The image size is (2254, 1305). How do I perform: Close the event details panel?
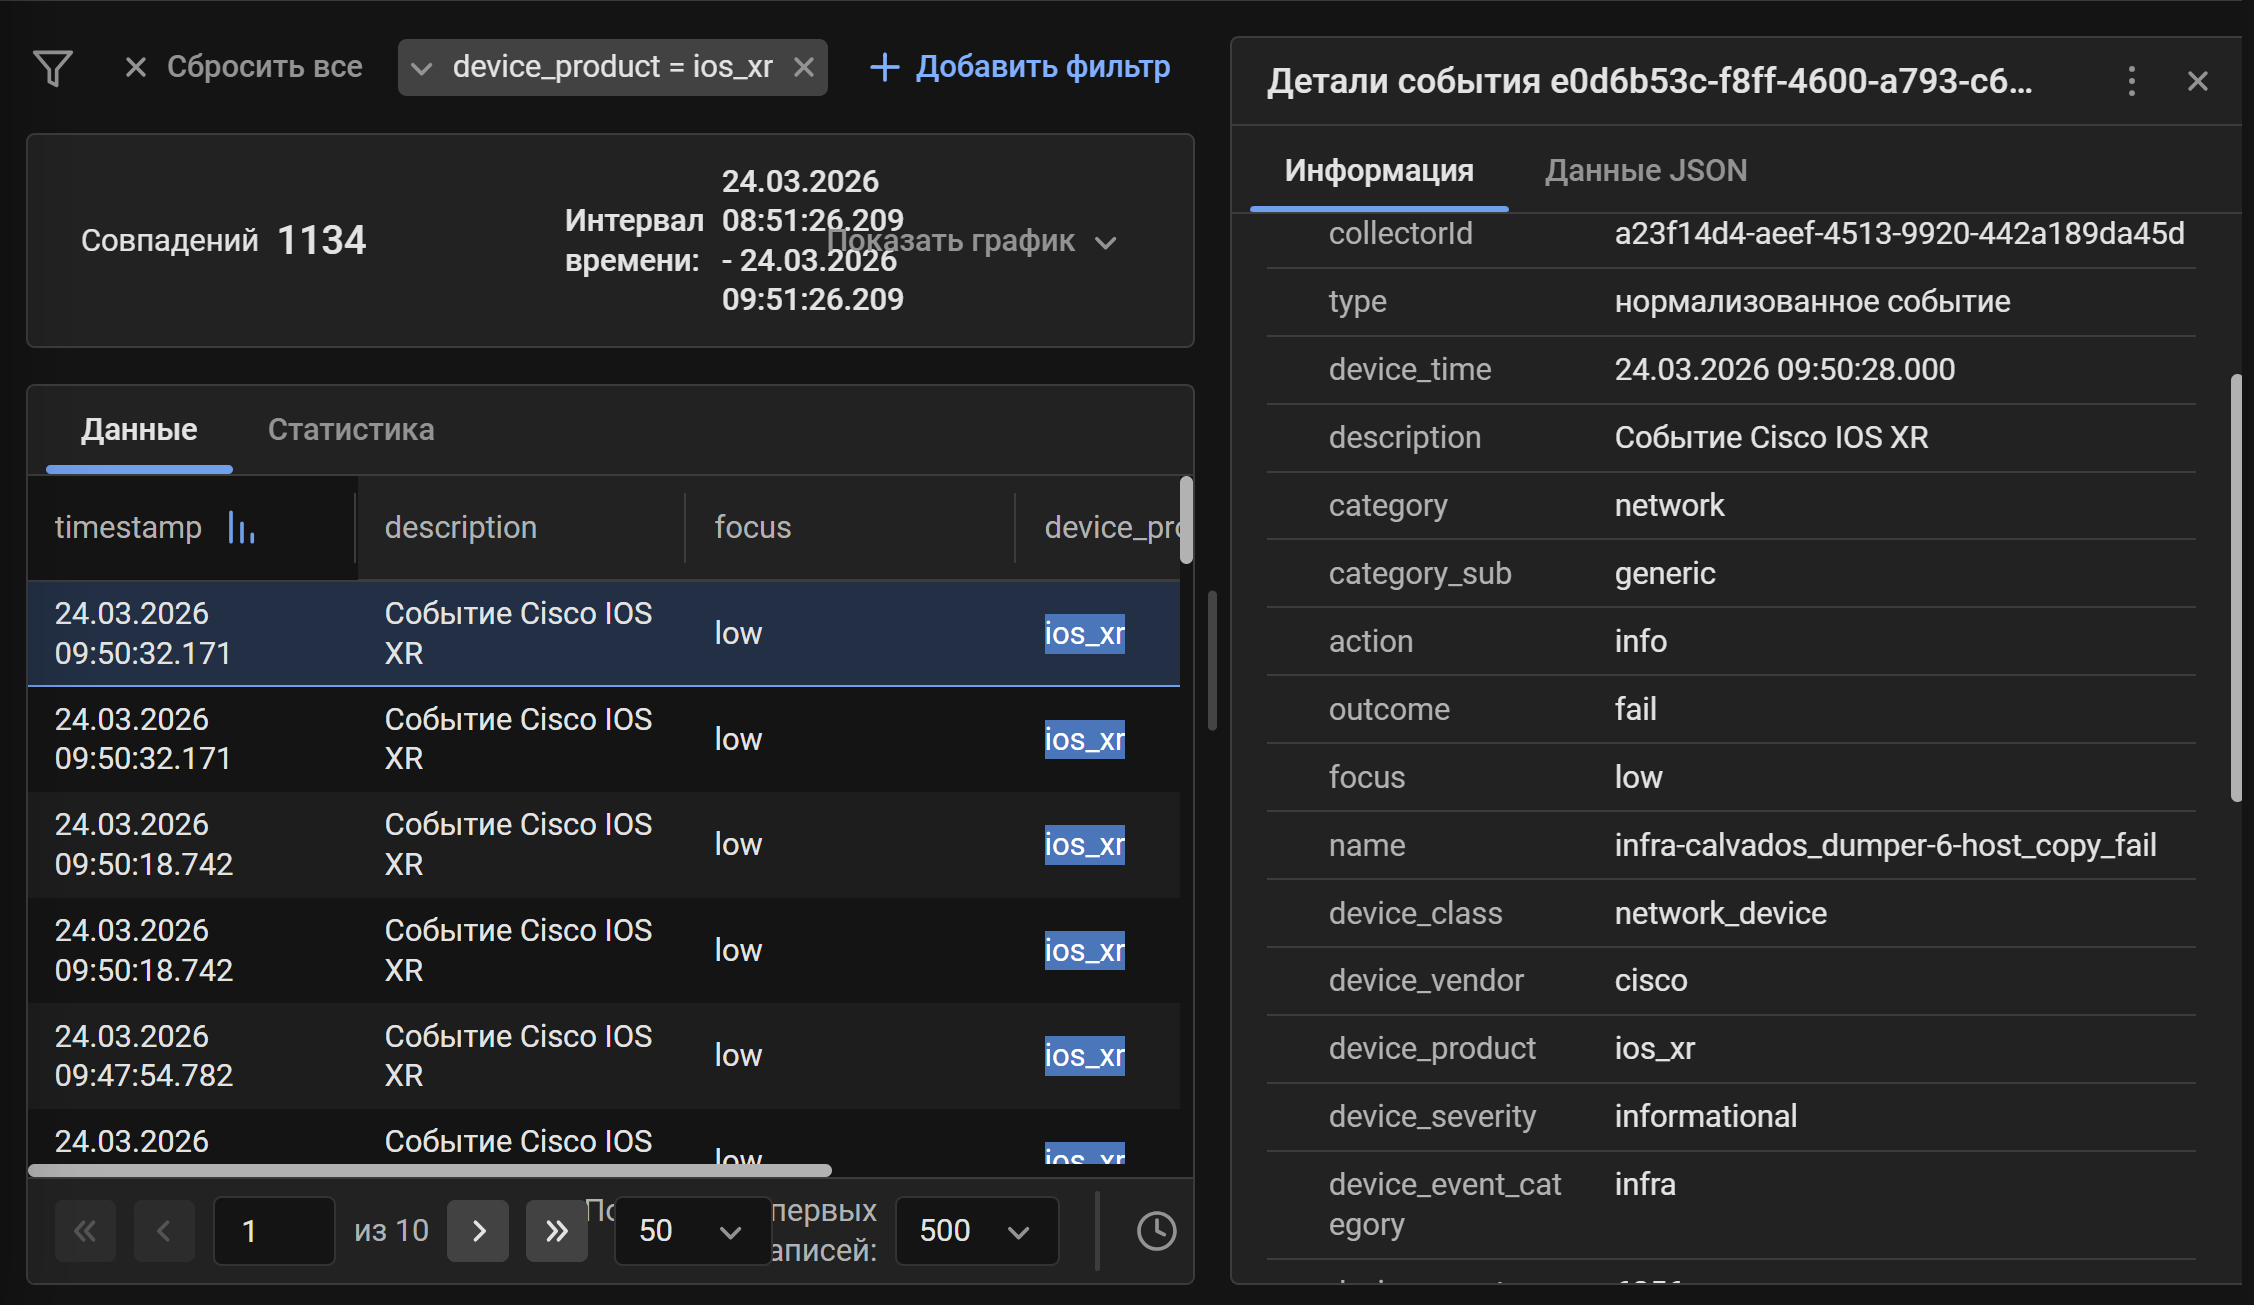coord(2196,82)
